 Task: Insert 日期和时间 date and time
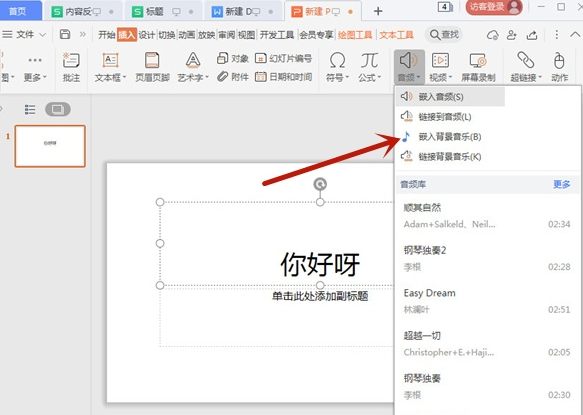[x=283, y=77]
